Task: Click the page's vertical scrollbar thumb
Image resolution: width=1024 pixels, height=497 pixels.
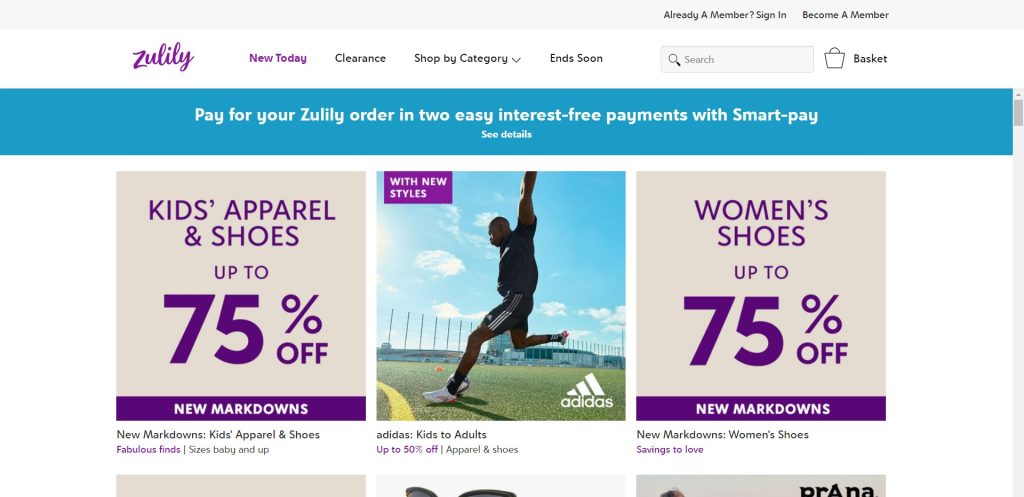Action: click(1018, 112)
